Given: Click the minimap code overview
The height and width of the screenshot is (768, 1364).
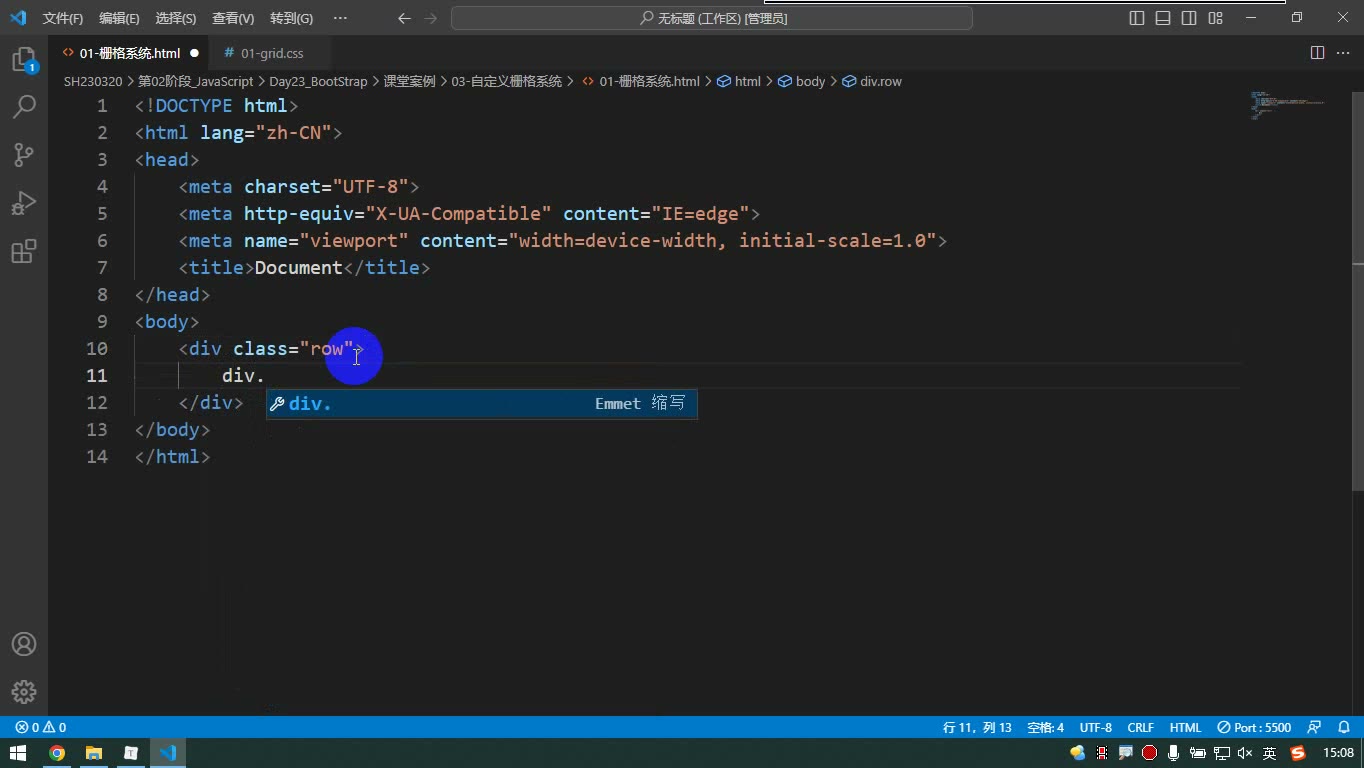Looking at the screenshot, I should pyautogui.click(x=1290, y=105).
